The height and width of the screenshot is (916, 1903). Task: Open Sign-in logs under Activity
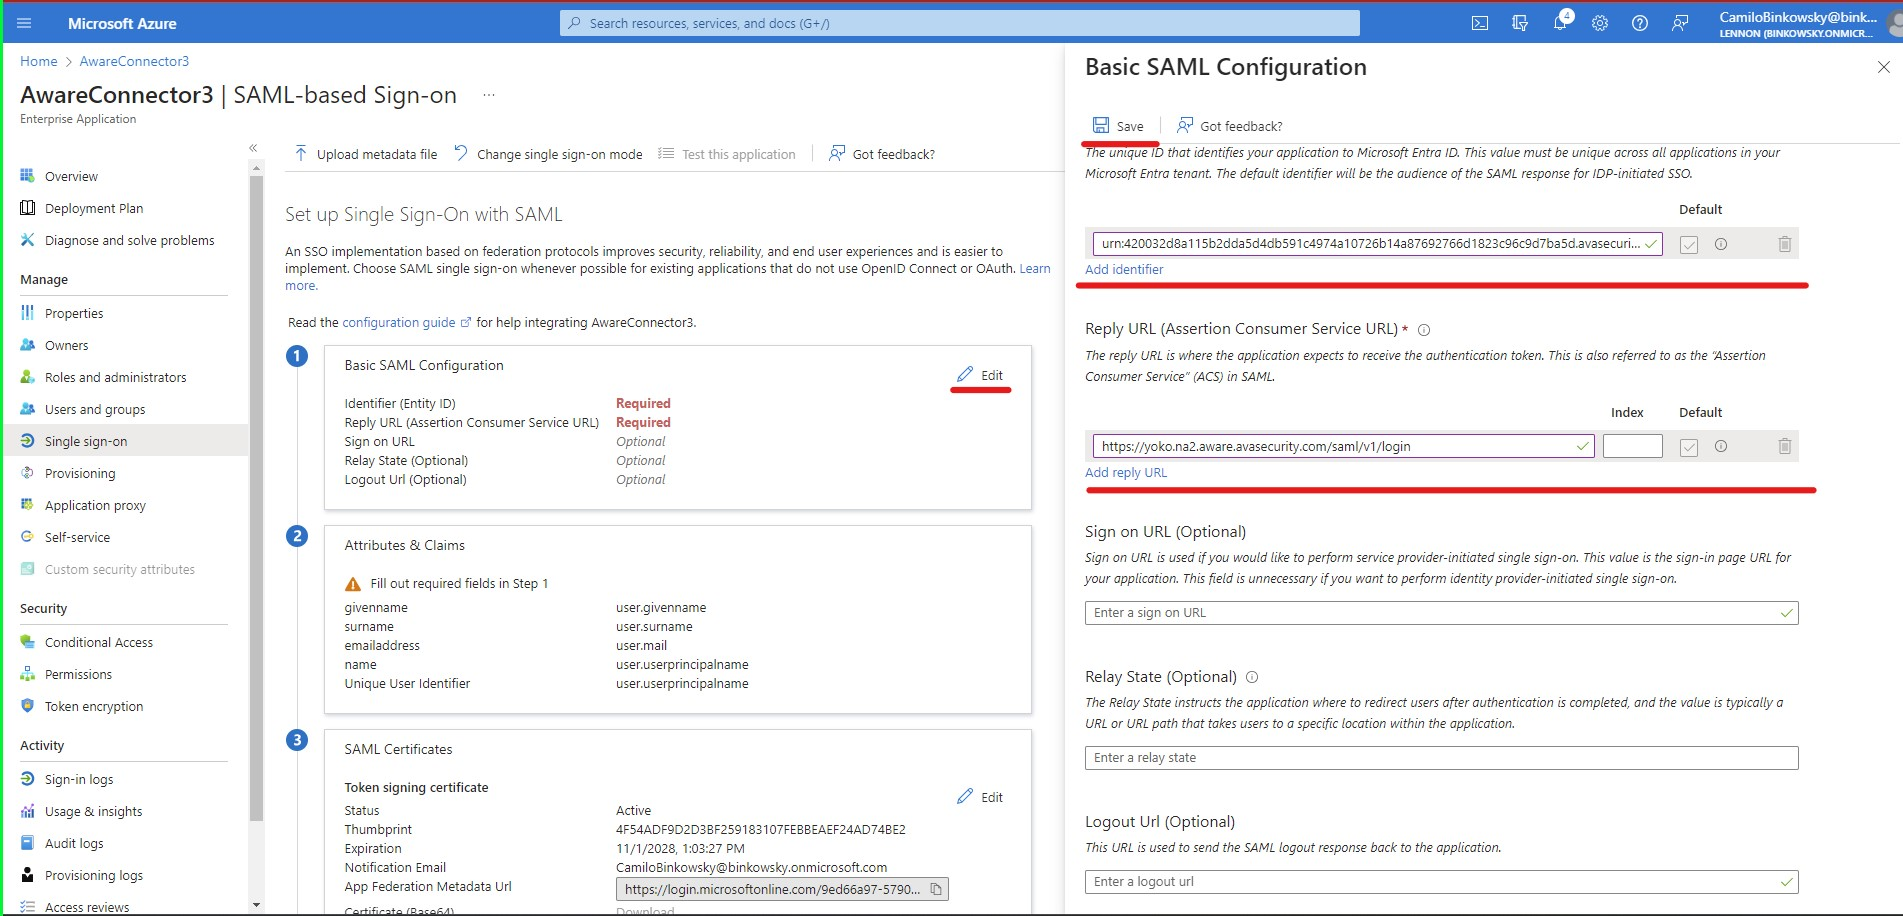(80, 779)
